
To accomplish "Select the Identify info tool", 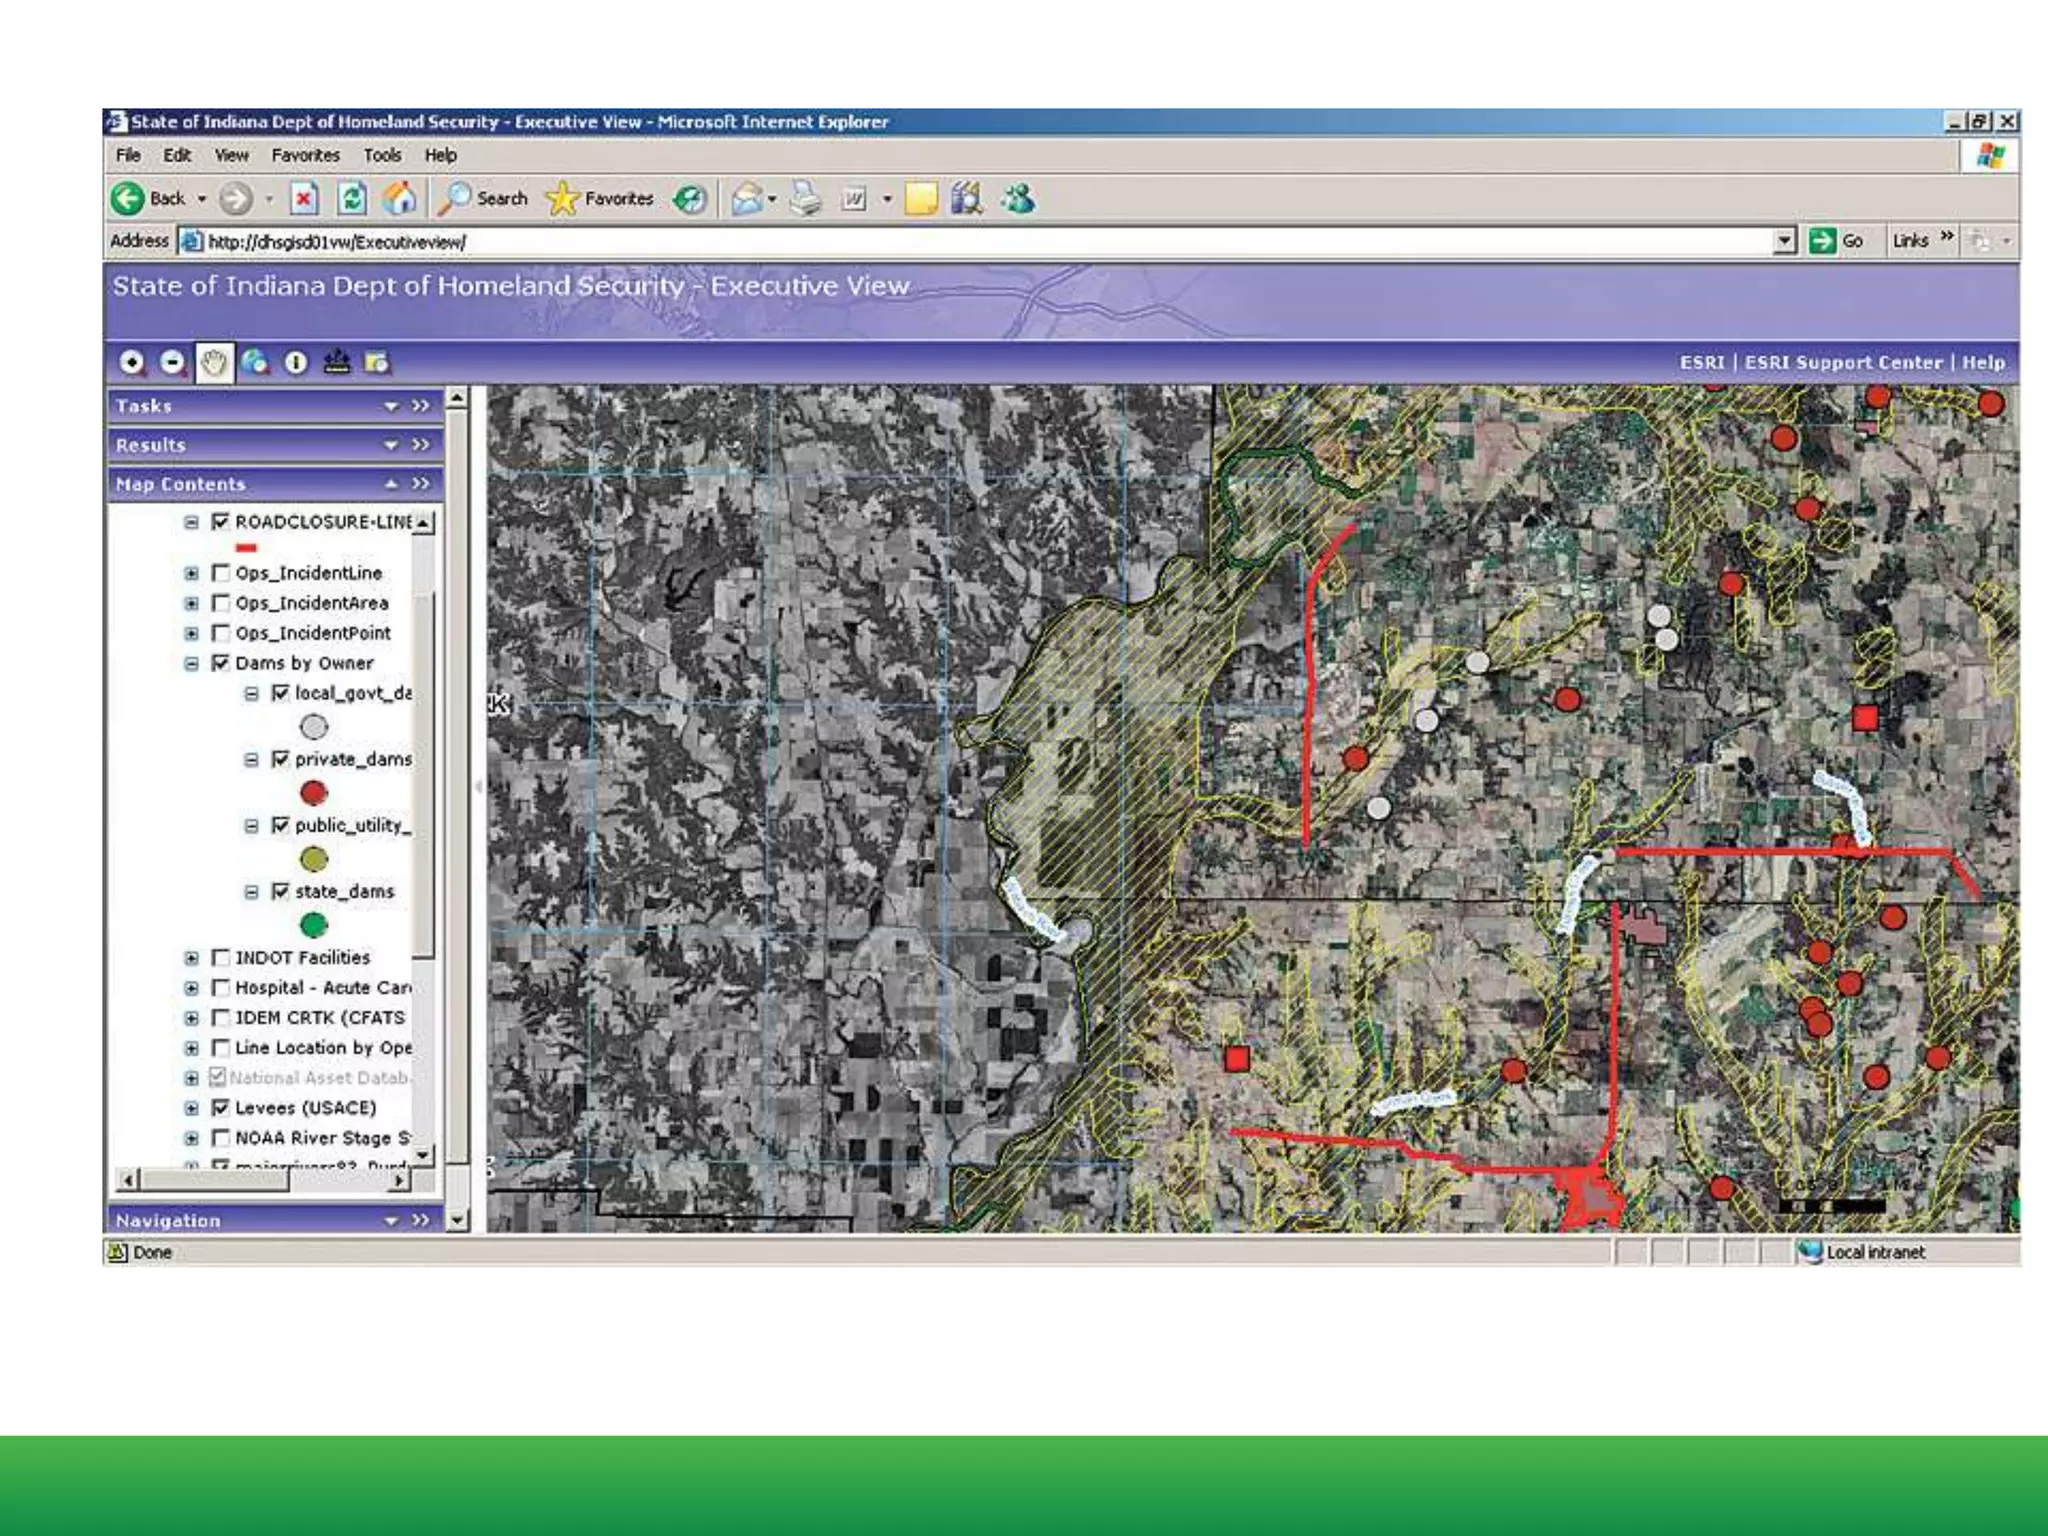I will (x=296, y=362).
